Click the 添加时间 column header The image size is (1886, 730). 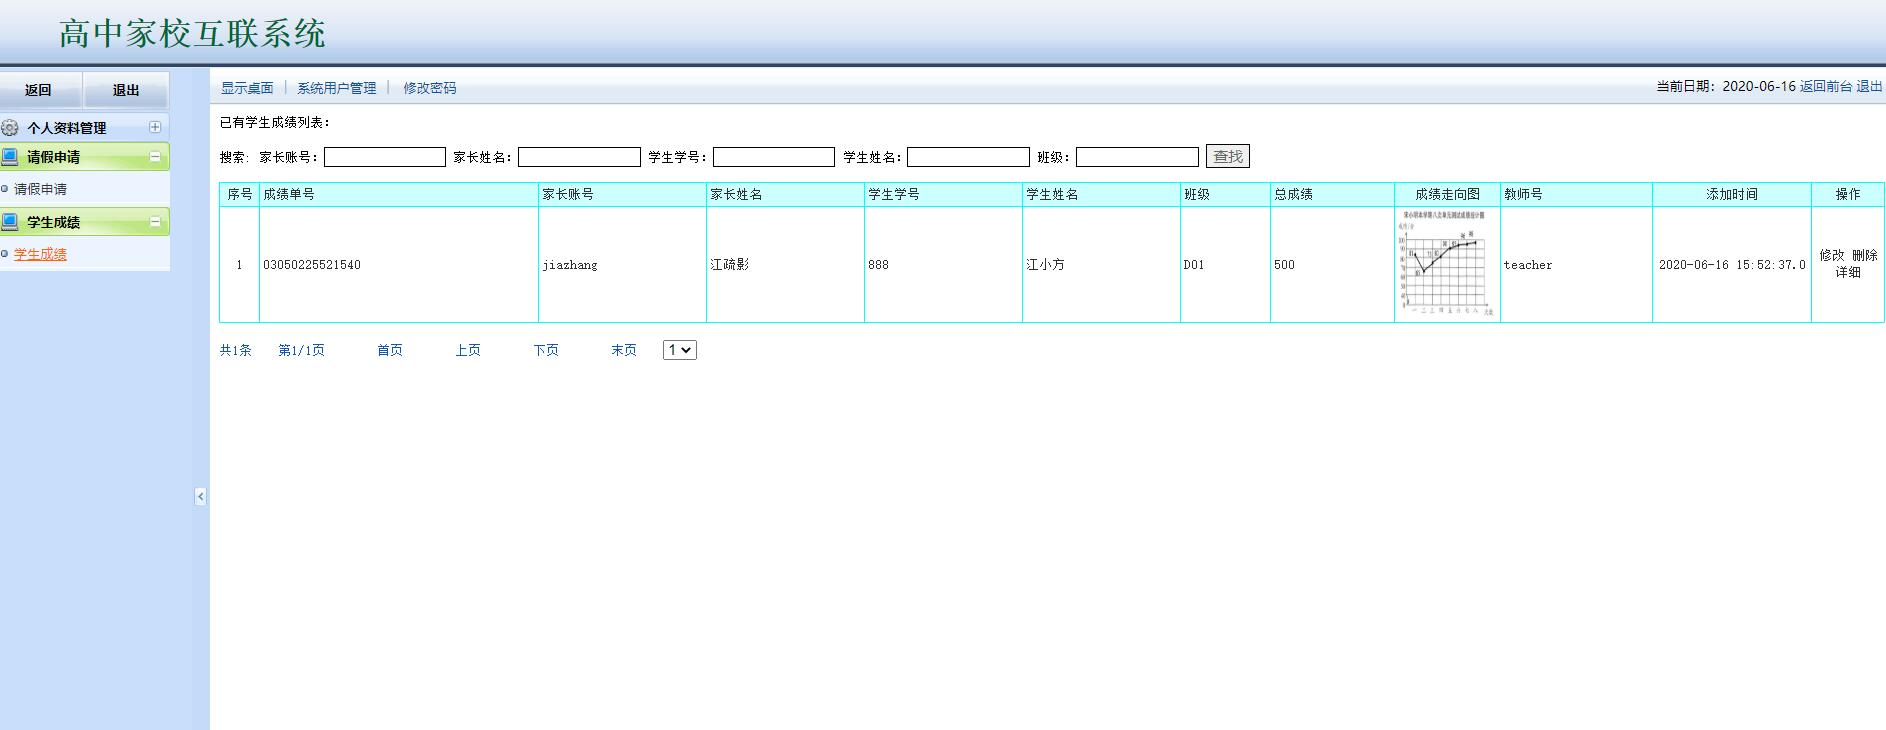[1732, 194]
